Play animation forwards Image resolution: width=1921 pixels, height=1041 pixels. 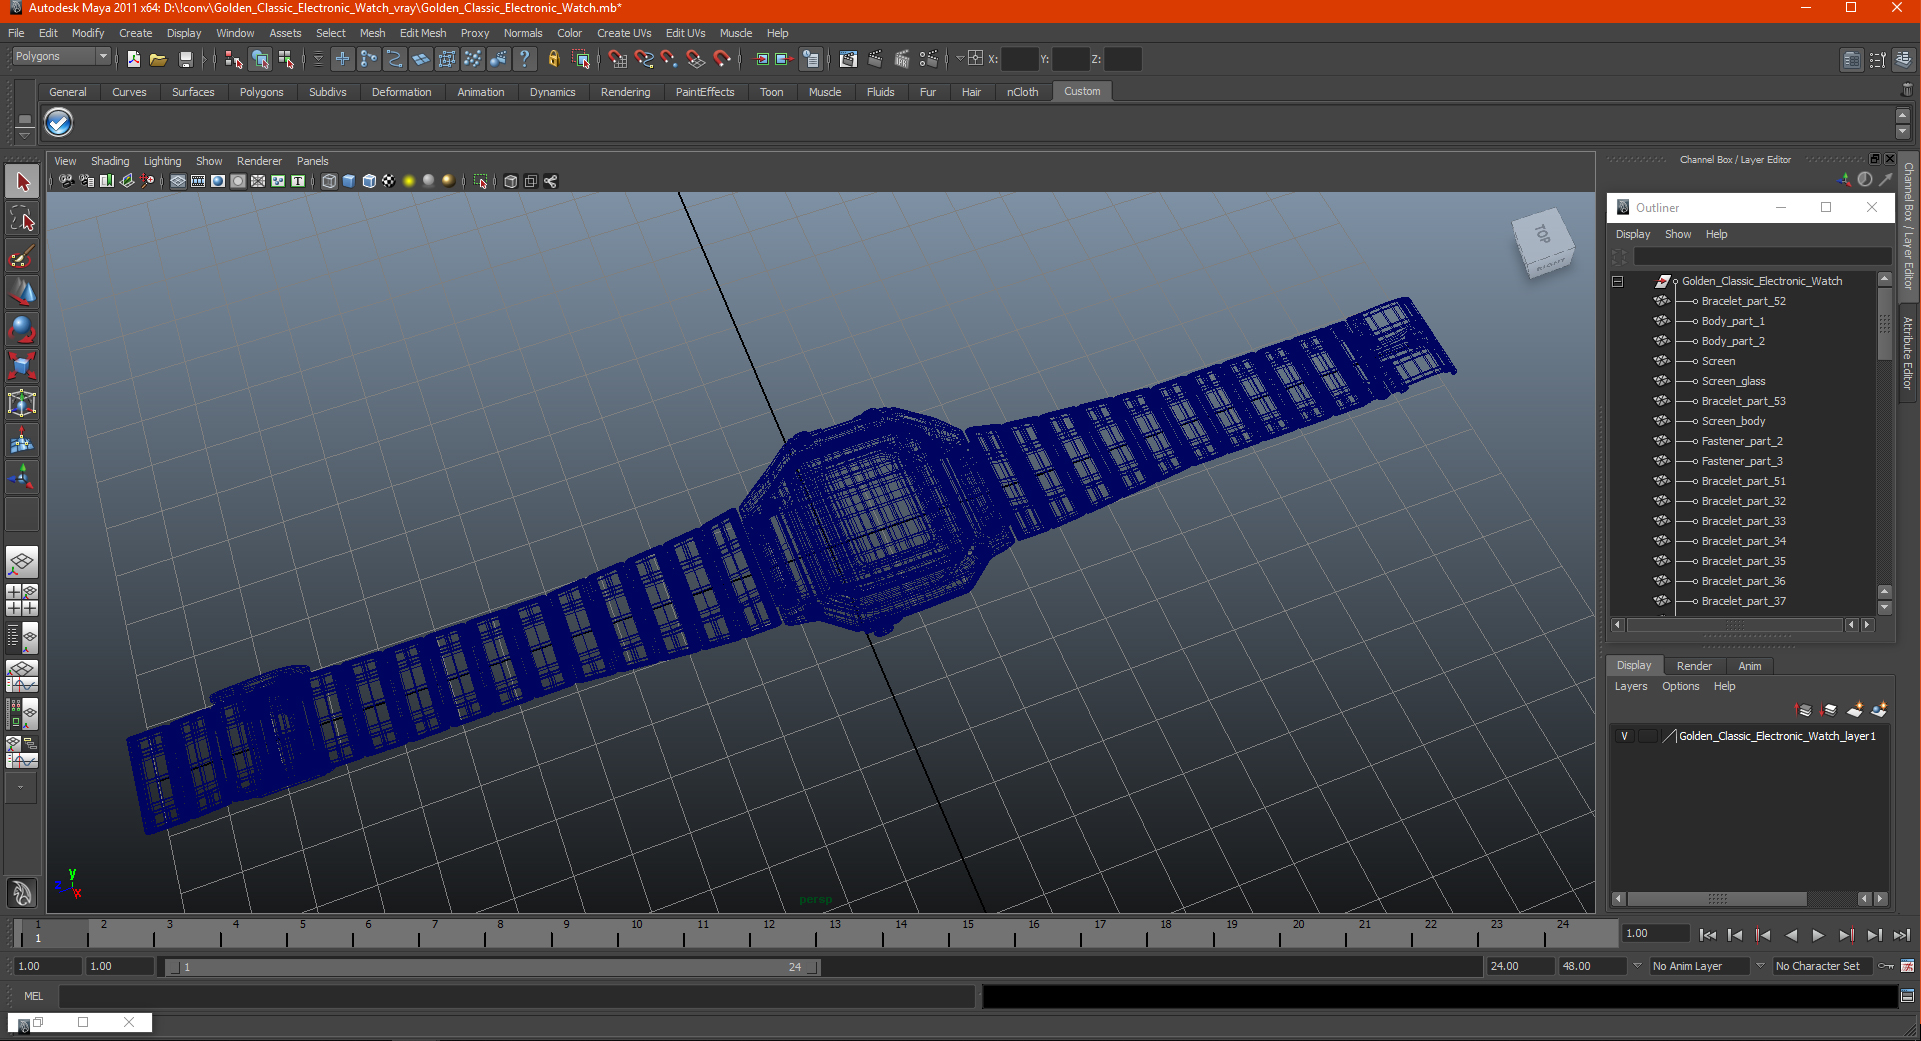tap(1818, 935)
